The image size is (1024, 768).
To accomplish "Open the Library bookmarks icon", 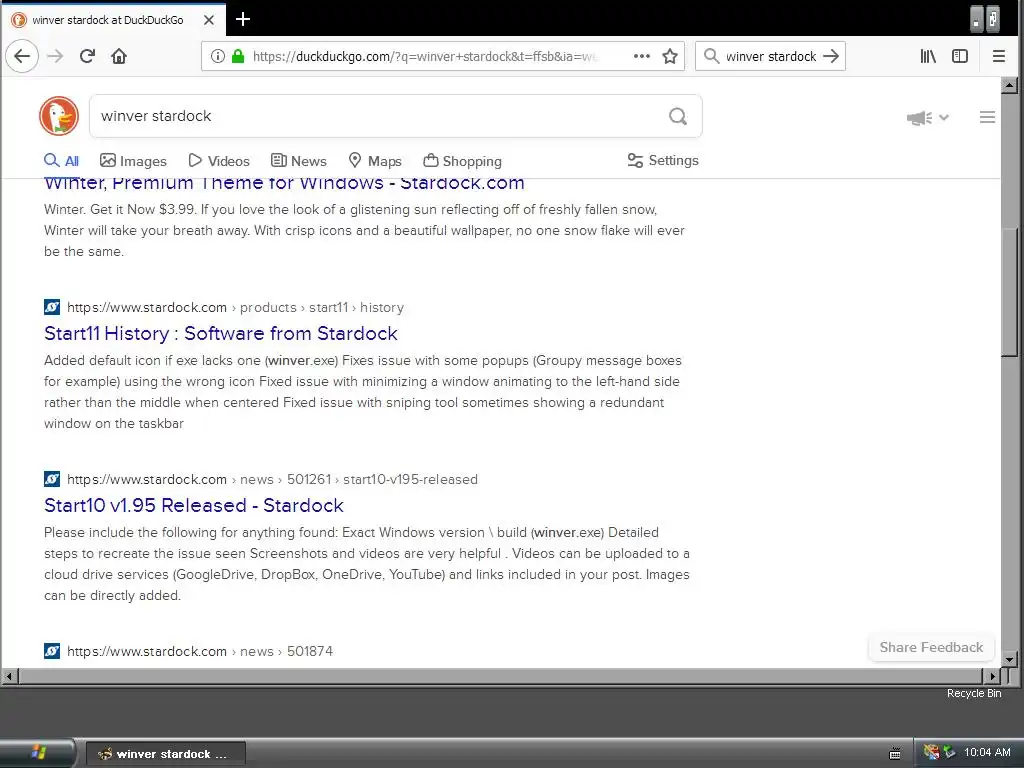I will (x=928, y=56).
